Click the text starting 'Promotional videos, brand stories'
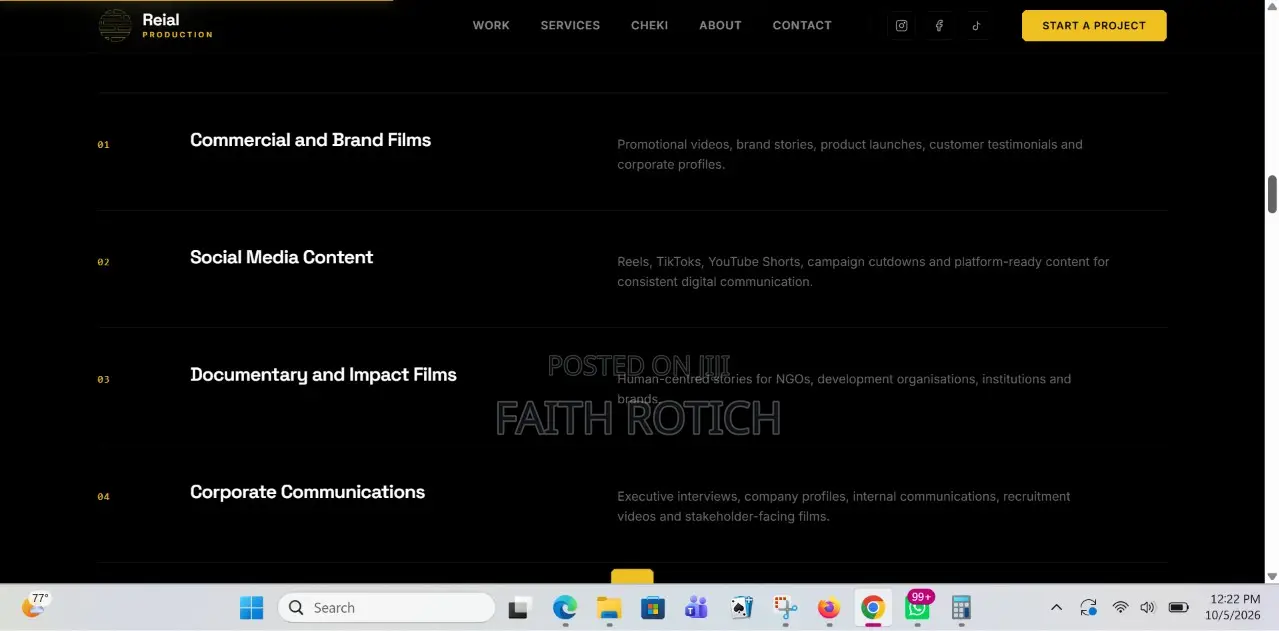This screenshot has width=1279, height=631. [850, 154]
